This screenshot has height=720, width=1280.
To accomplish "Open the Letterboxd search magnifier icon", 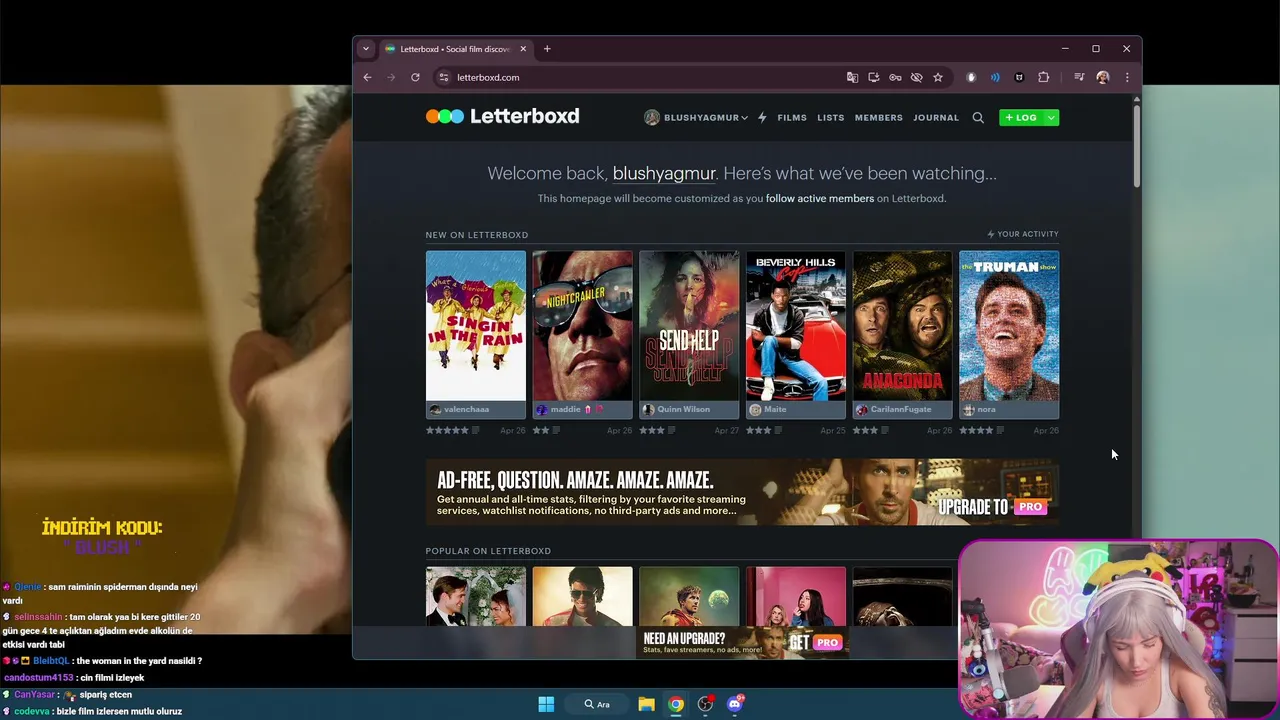I will (x=978, y=118).
